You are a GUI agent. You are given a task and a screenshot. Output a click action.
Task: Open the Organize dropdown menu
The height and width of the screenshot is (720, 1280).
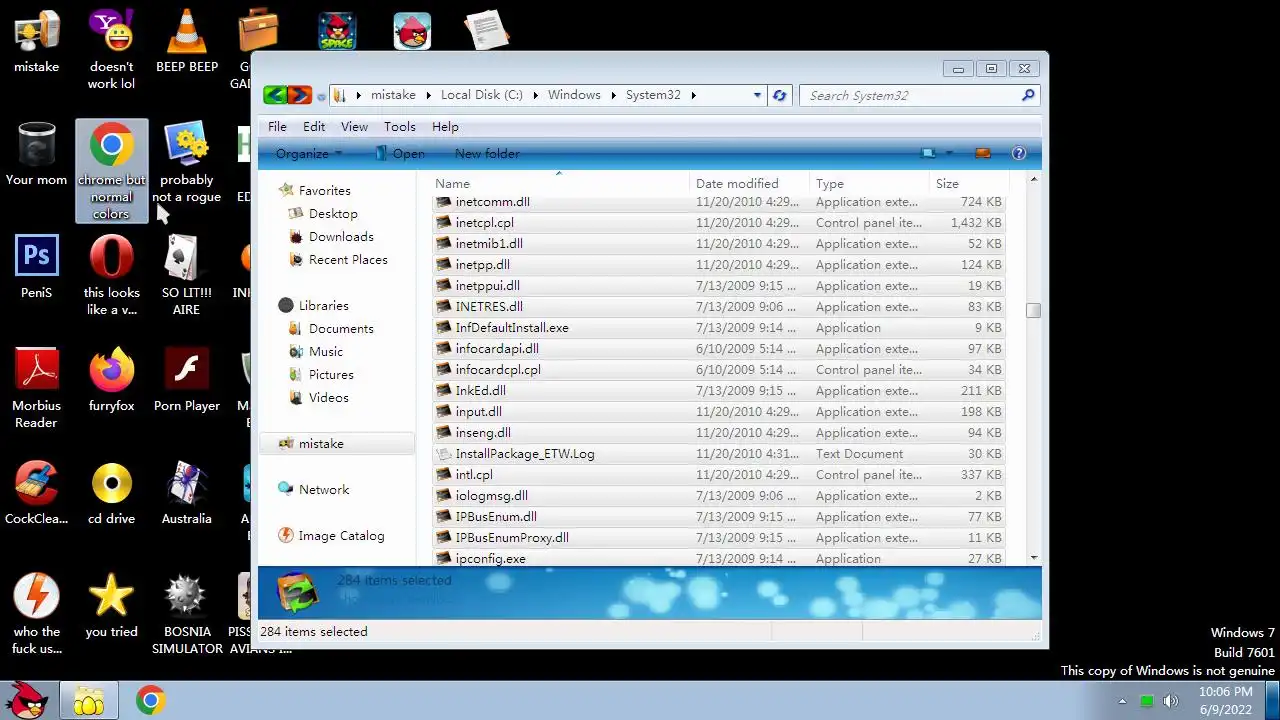[x=308, y=153]
